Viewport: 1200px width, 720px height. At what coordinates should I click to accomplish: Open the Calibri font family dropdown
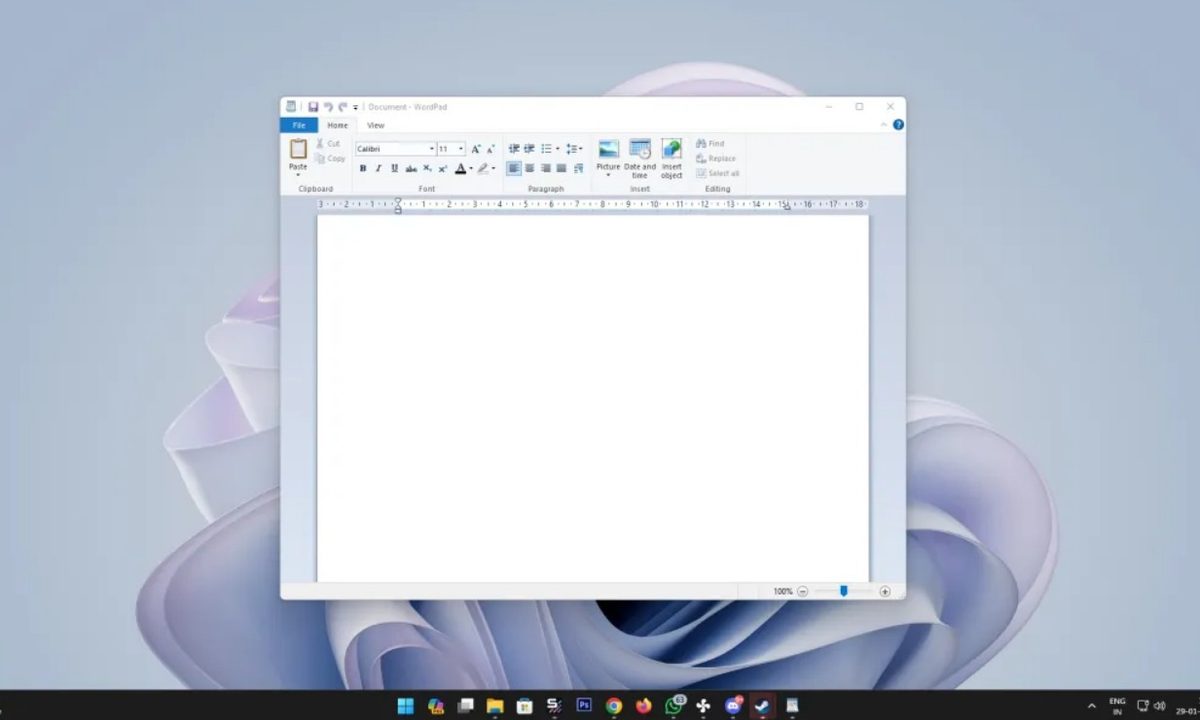tap(432, 149)
